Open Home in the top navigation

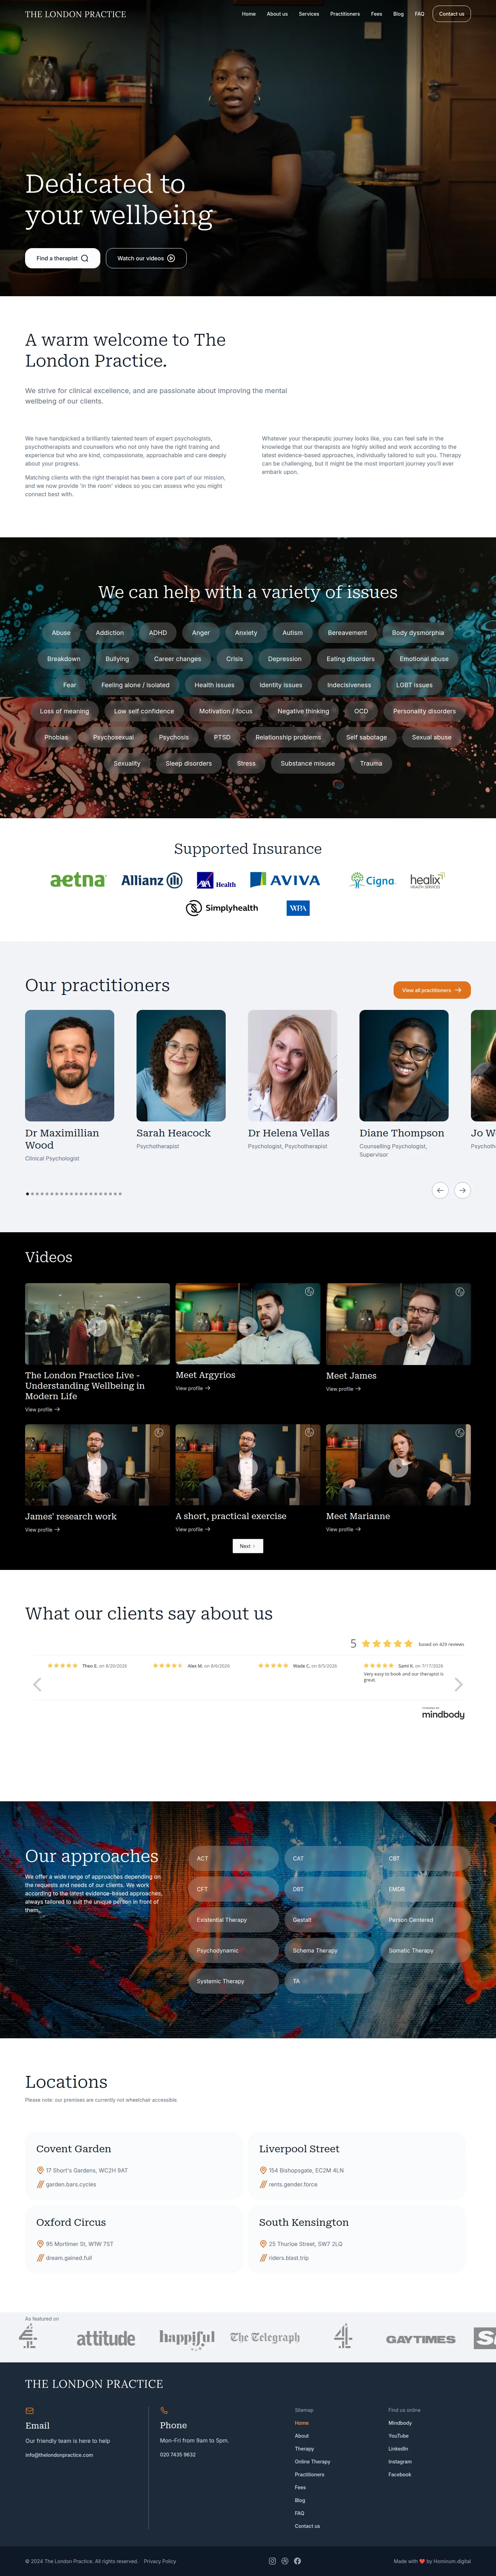[x=249, y=14]
